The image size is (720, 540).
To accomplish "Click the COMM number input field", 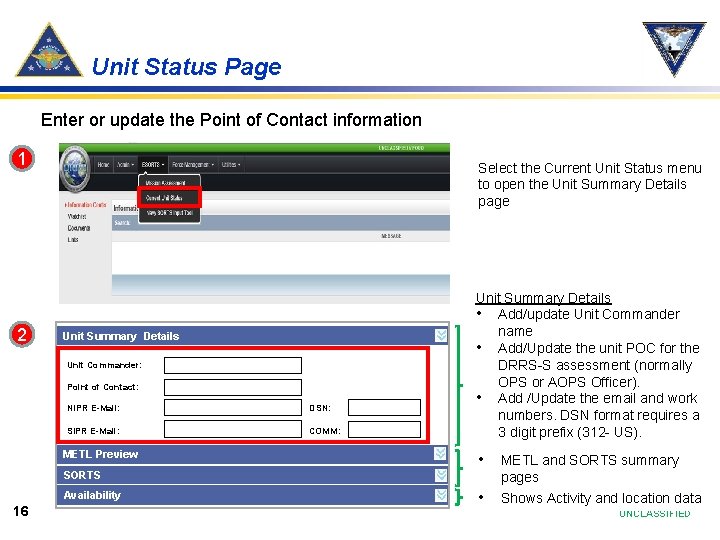I will 384,430.
